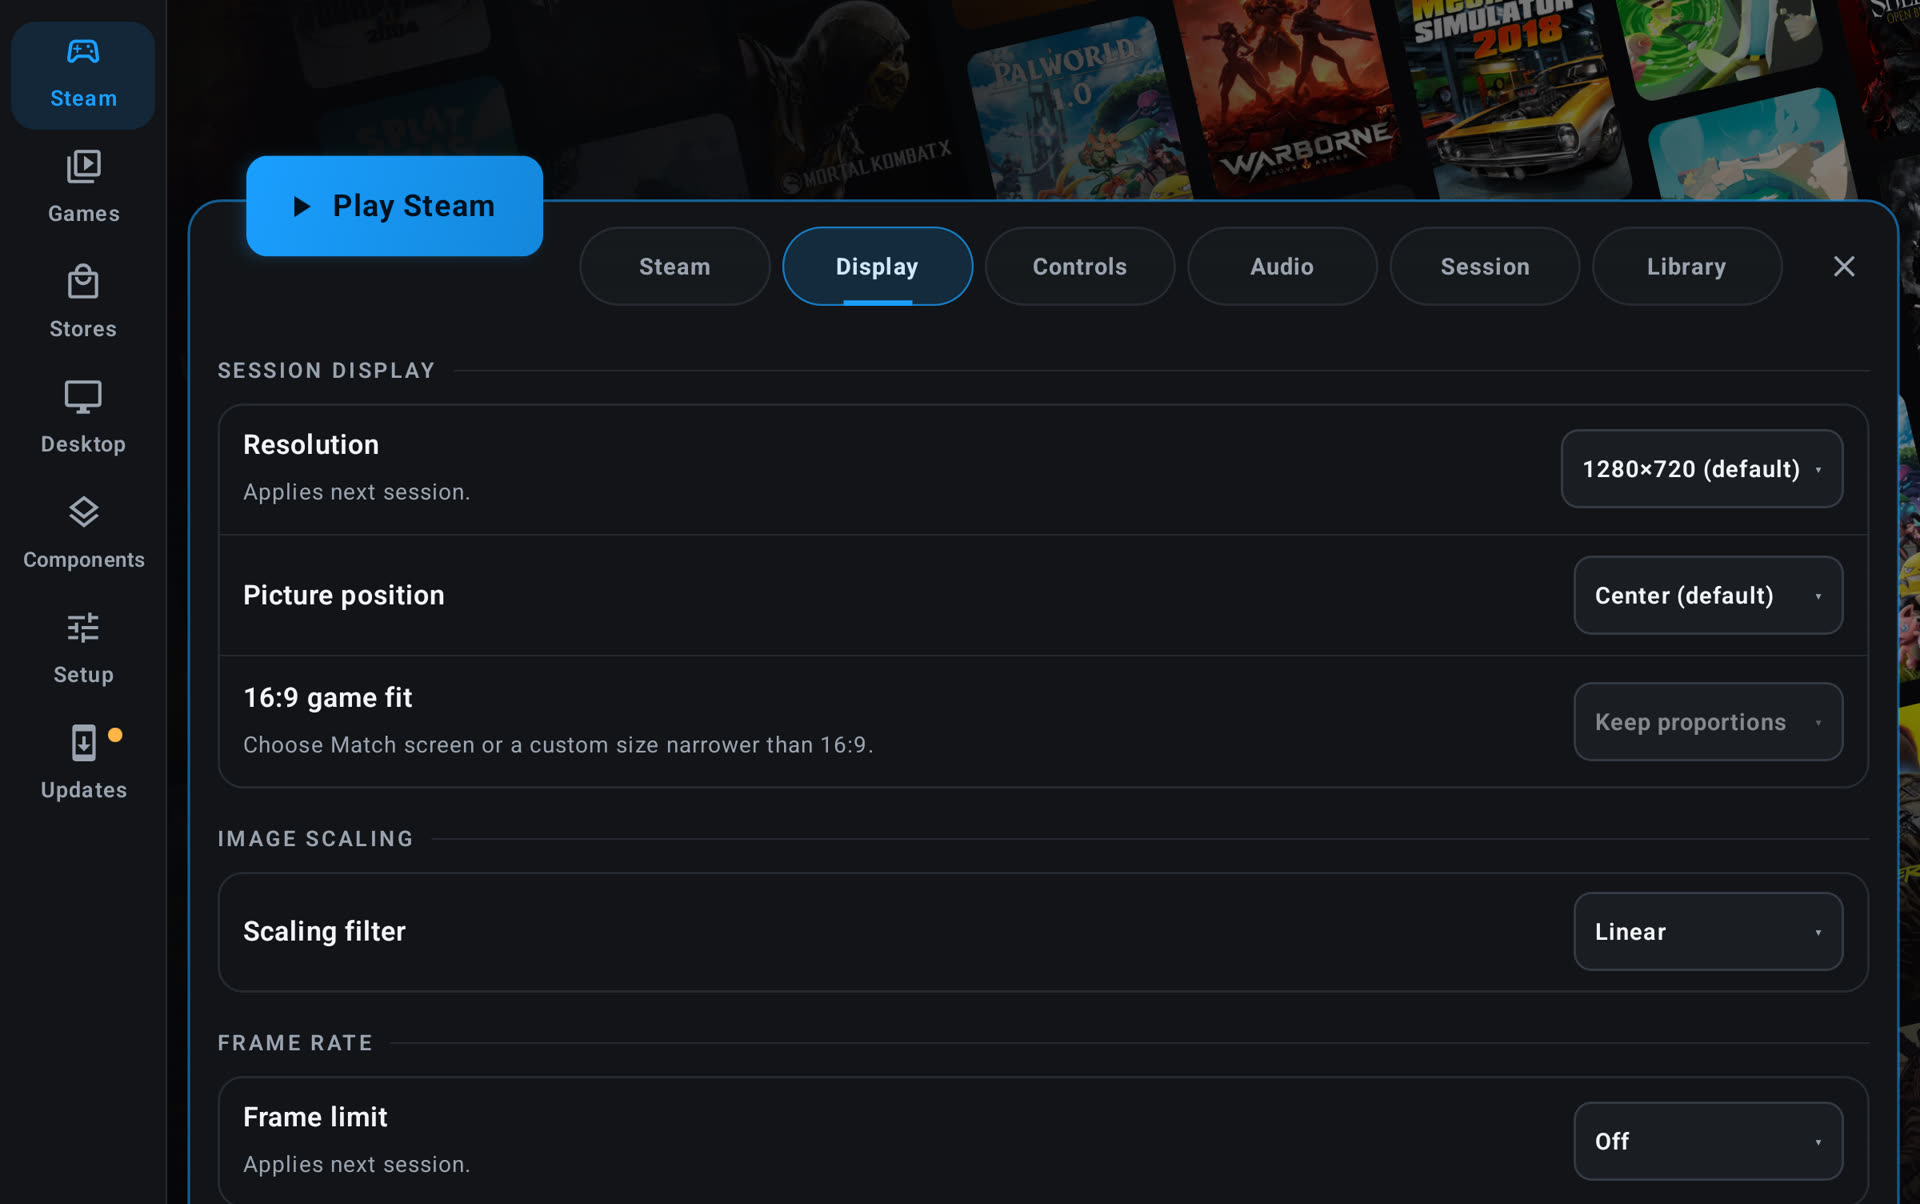Image resolution: width=1920 pixels, height=1204 pixels.
Task: Go to the Session tab
Action: [x=1484, y=266]
